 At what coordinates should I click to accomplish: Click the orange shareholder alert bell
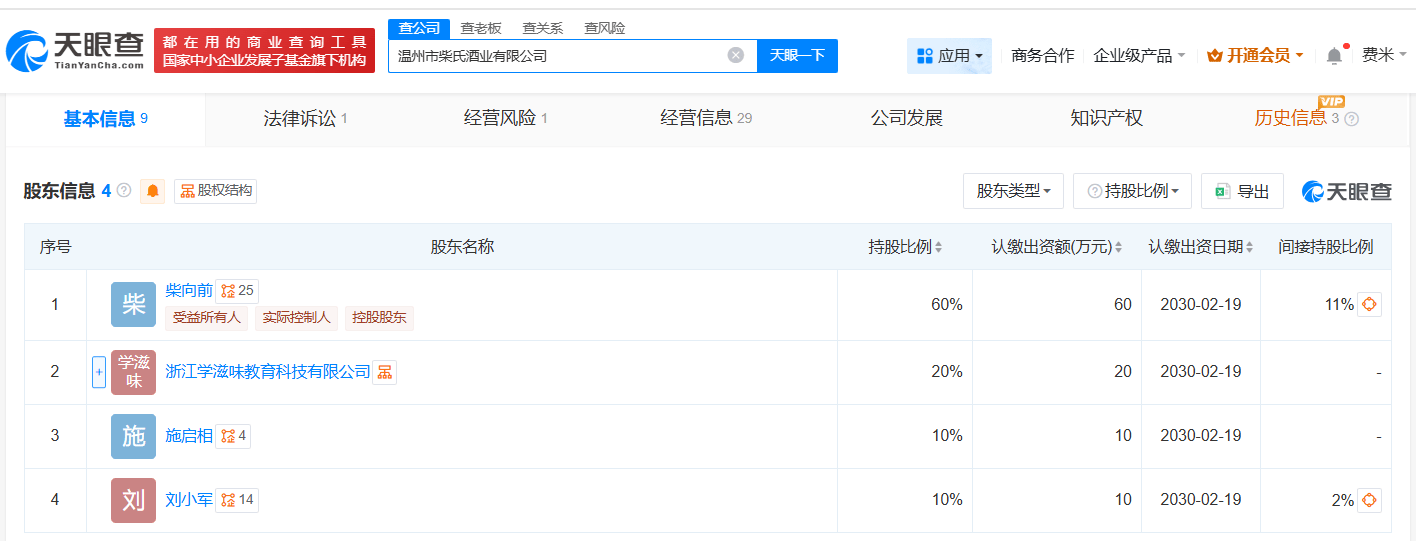[152, 191]
